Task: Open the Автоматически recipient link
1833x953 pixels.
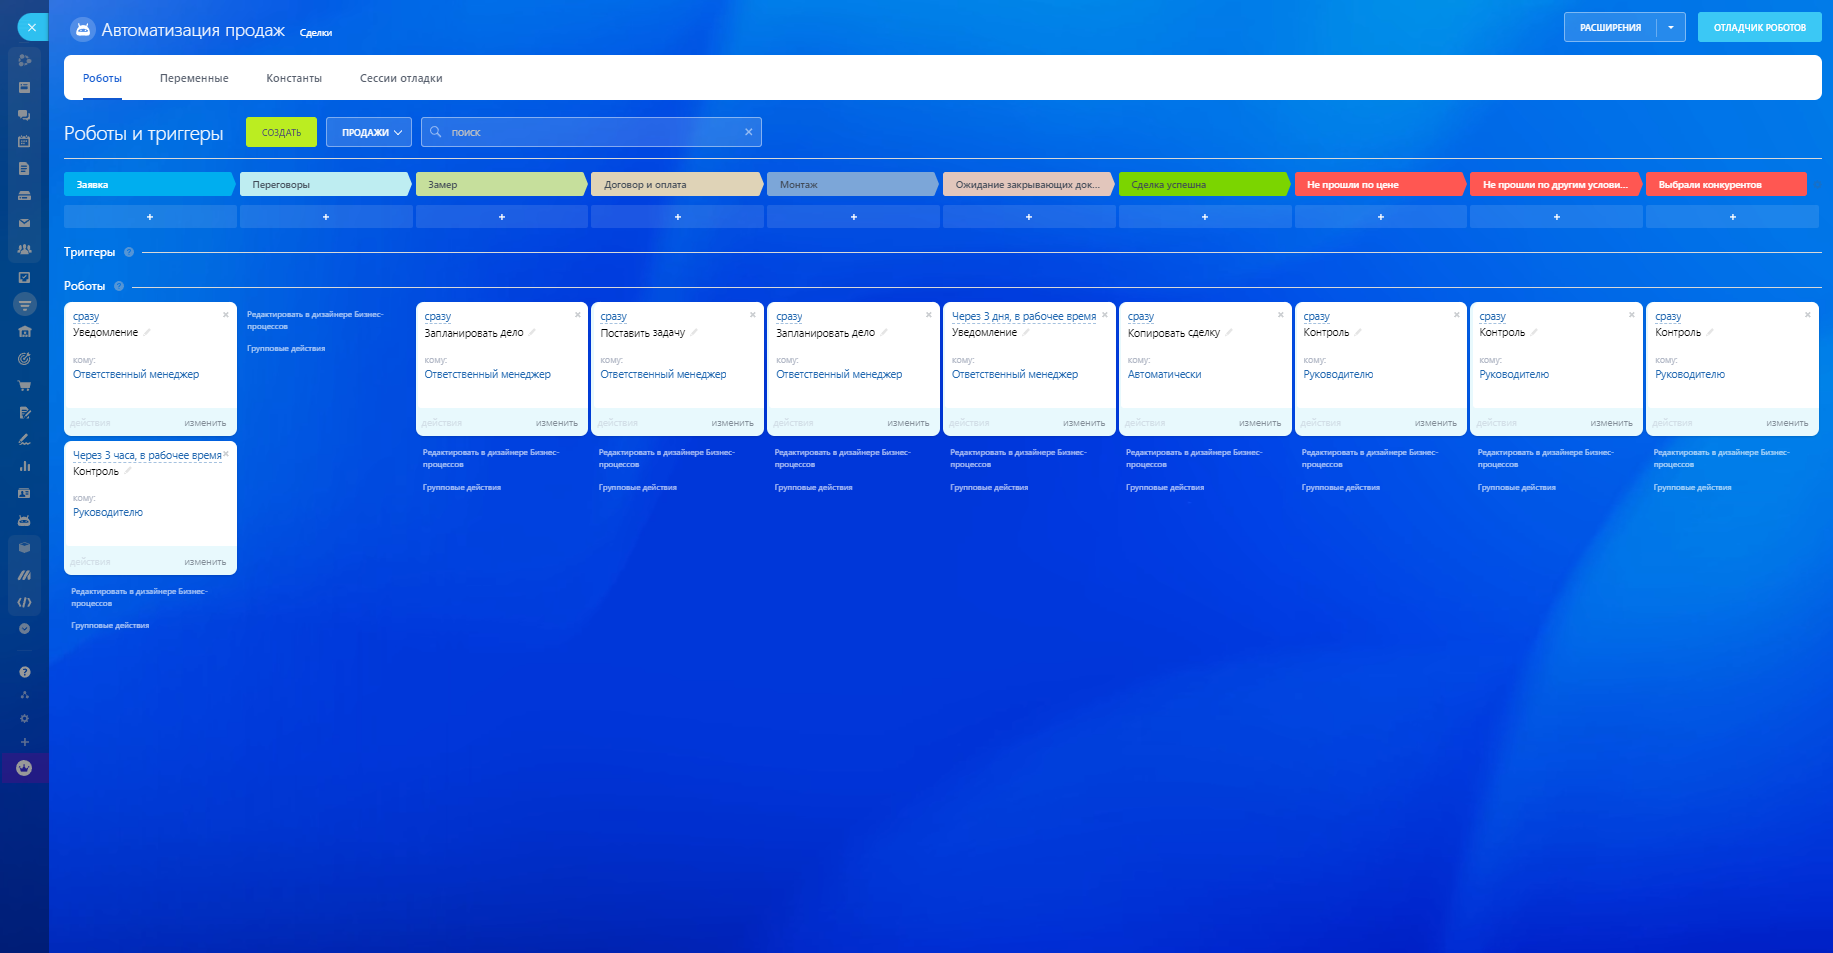Action: [x=1164, y=374]
